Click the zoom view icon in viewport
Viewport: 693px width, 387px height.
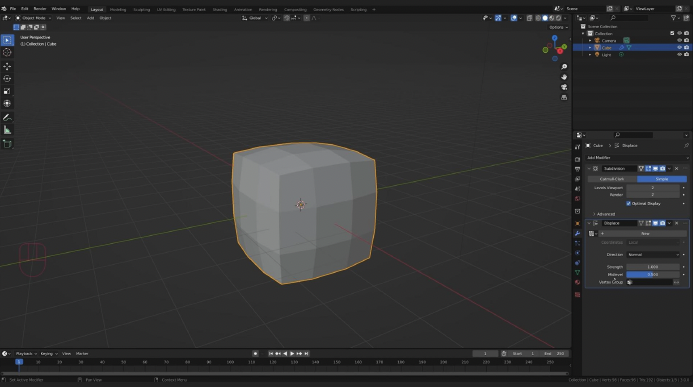pyautogui.click(x=564, y=67)
